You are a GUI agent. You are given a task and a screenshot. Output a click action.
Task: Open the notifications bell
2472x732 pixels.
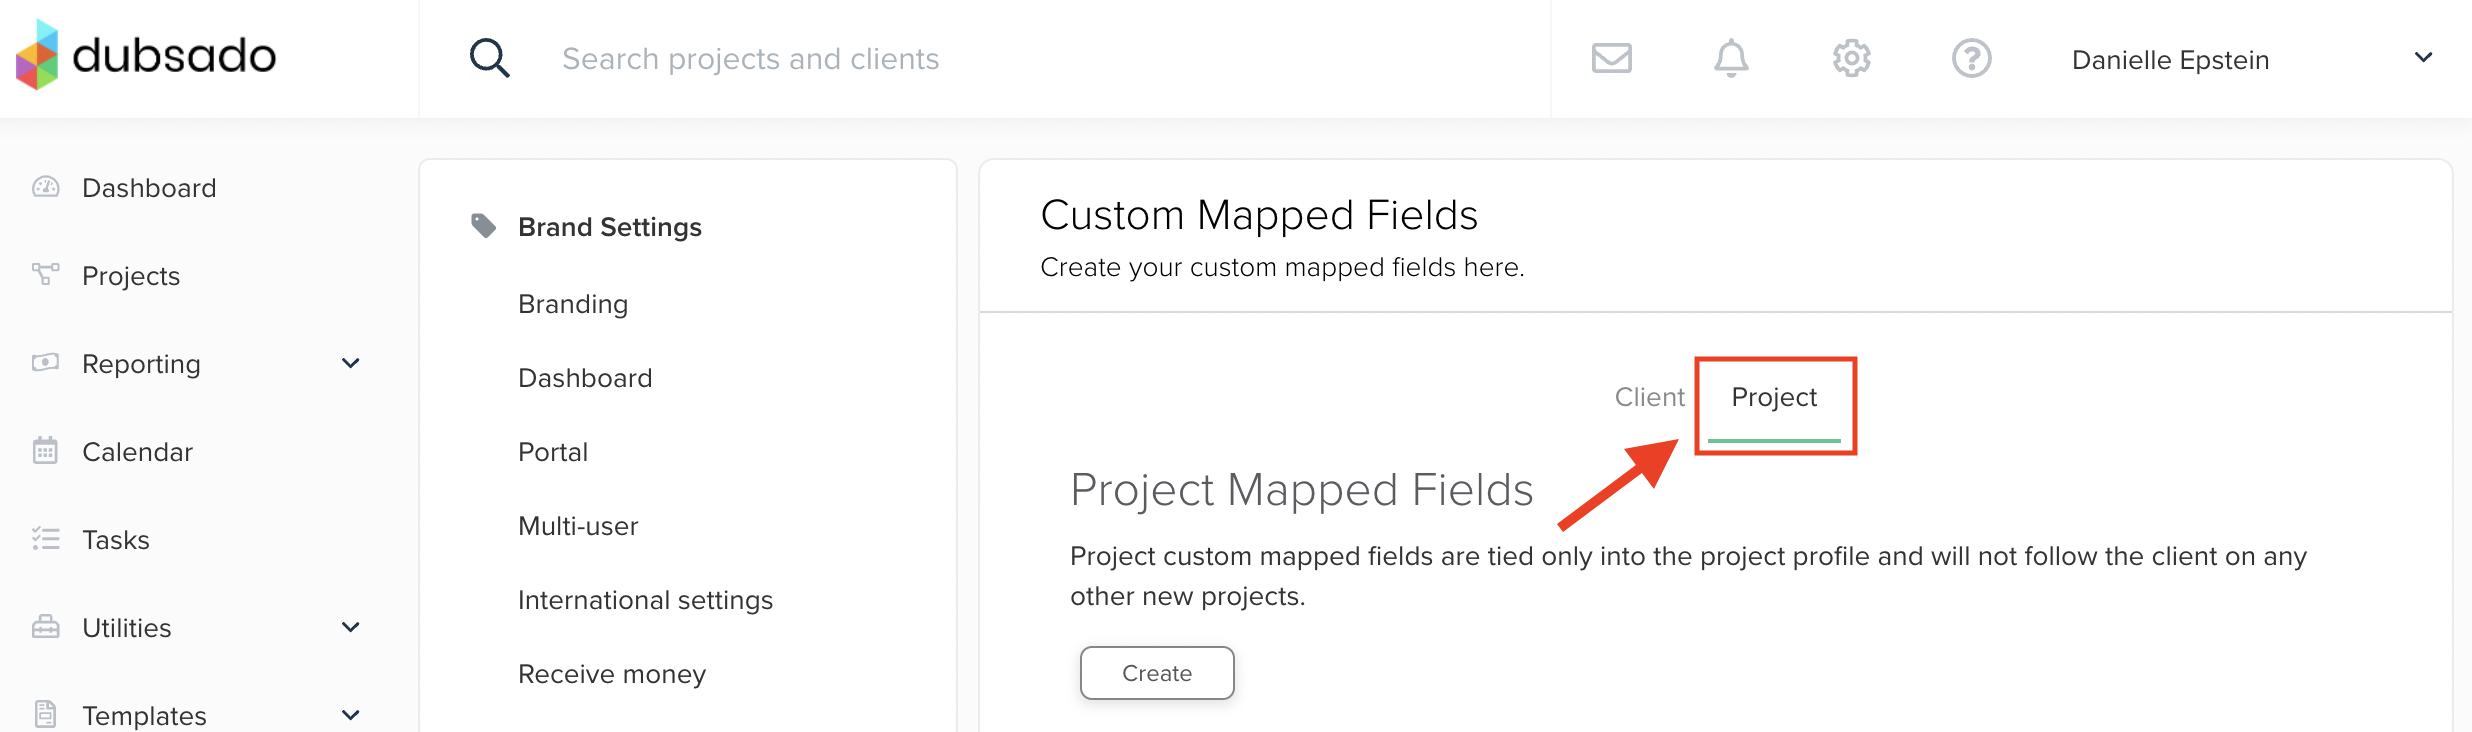click(x=1731, y=58)
